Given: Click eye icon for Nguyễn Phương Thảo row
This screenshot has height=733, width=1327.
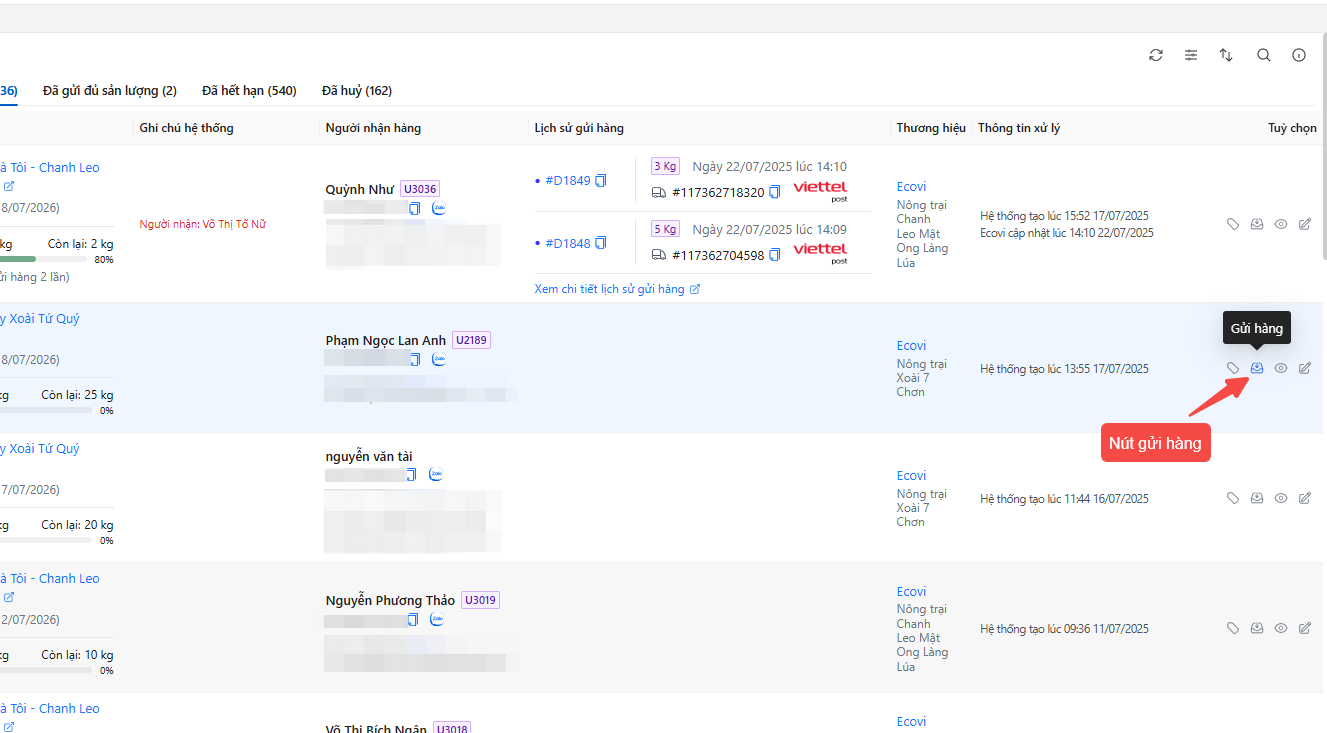Looking at the screenshot, I should point(1281,628).
